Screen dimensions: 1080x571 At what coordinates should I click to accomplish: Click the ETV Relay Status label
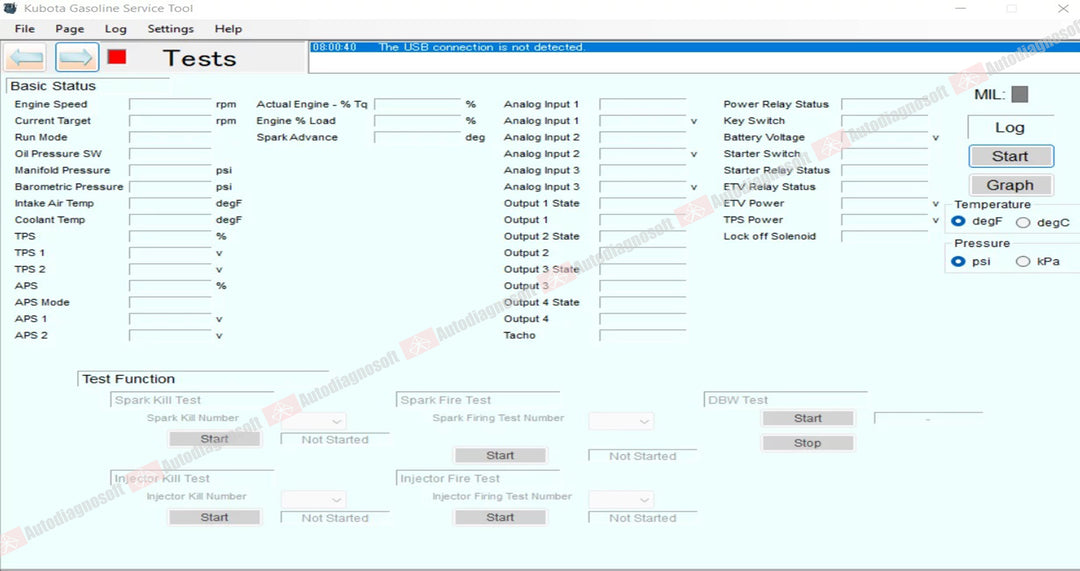[769, 187]
